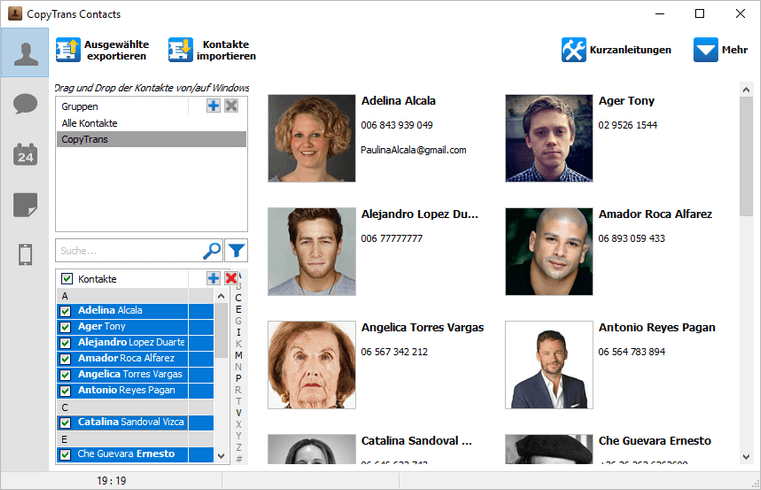The image size is (761, 490).
Task: Open Adelina Alcala photo card
Action: click(x=312, y=138)
